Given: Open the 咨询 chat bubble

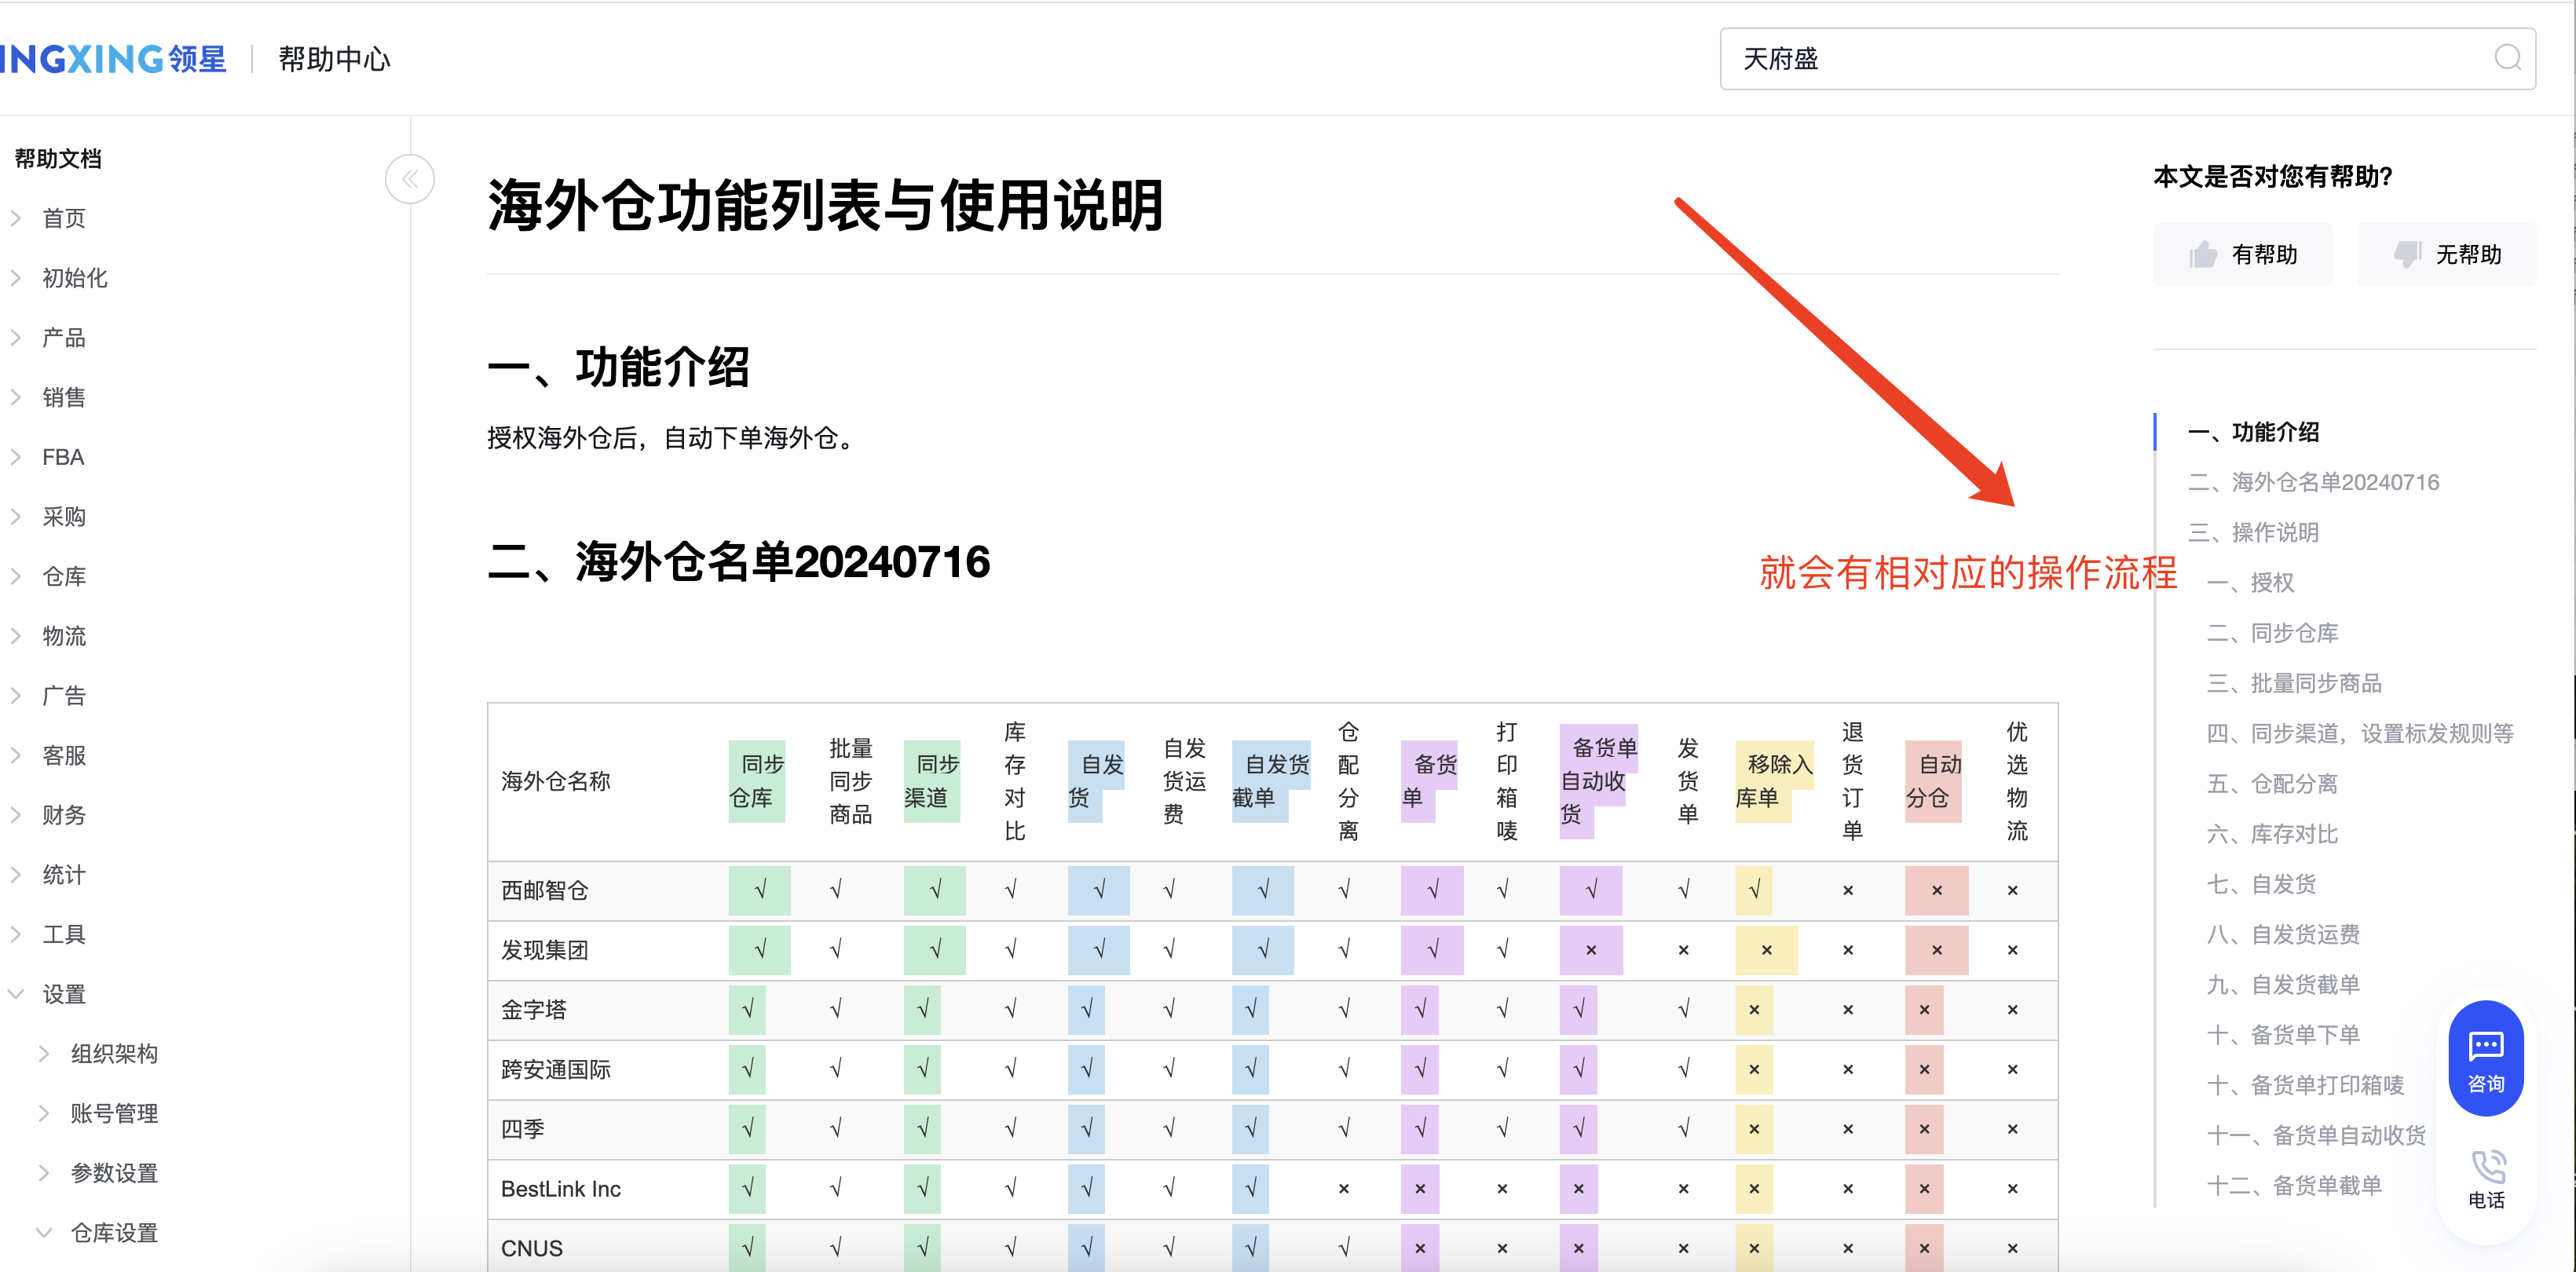Looking at the screenshot, I should click(2485, 1058).
